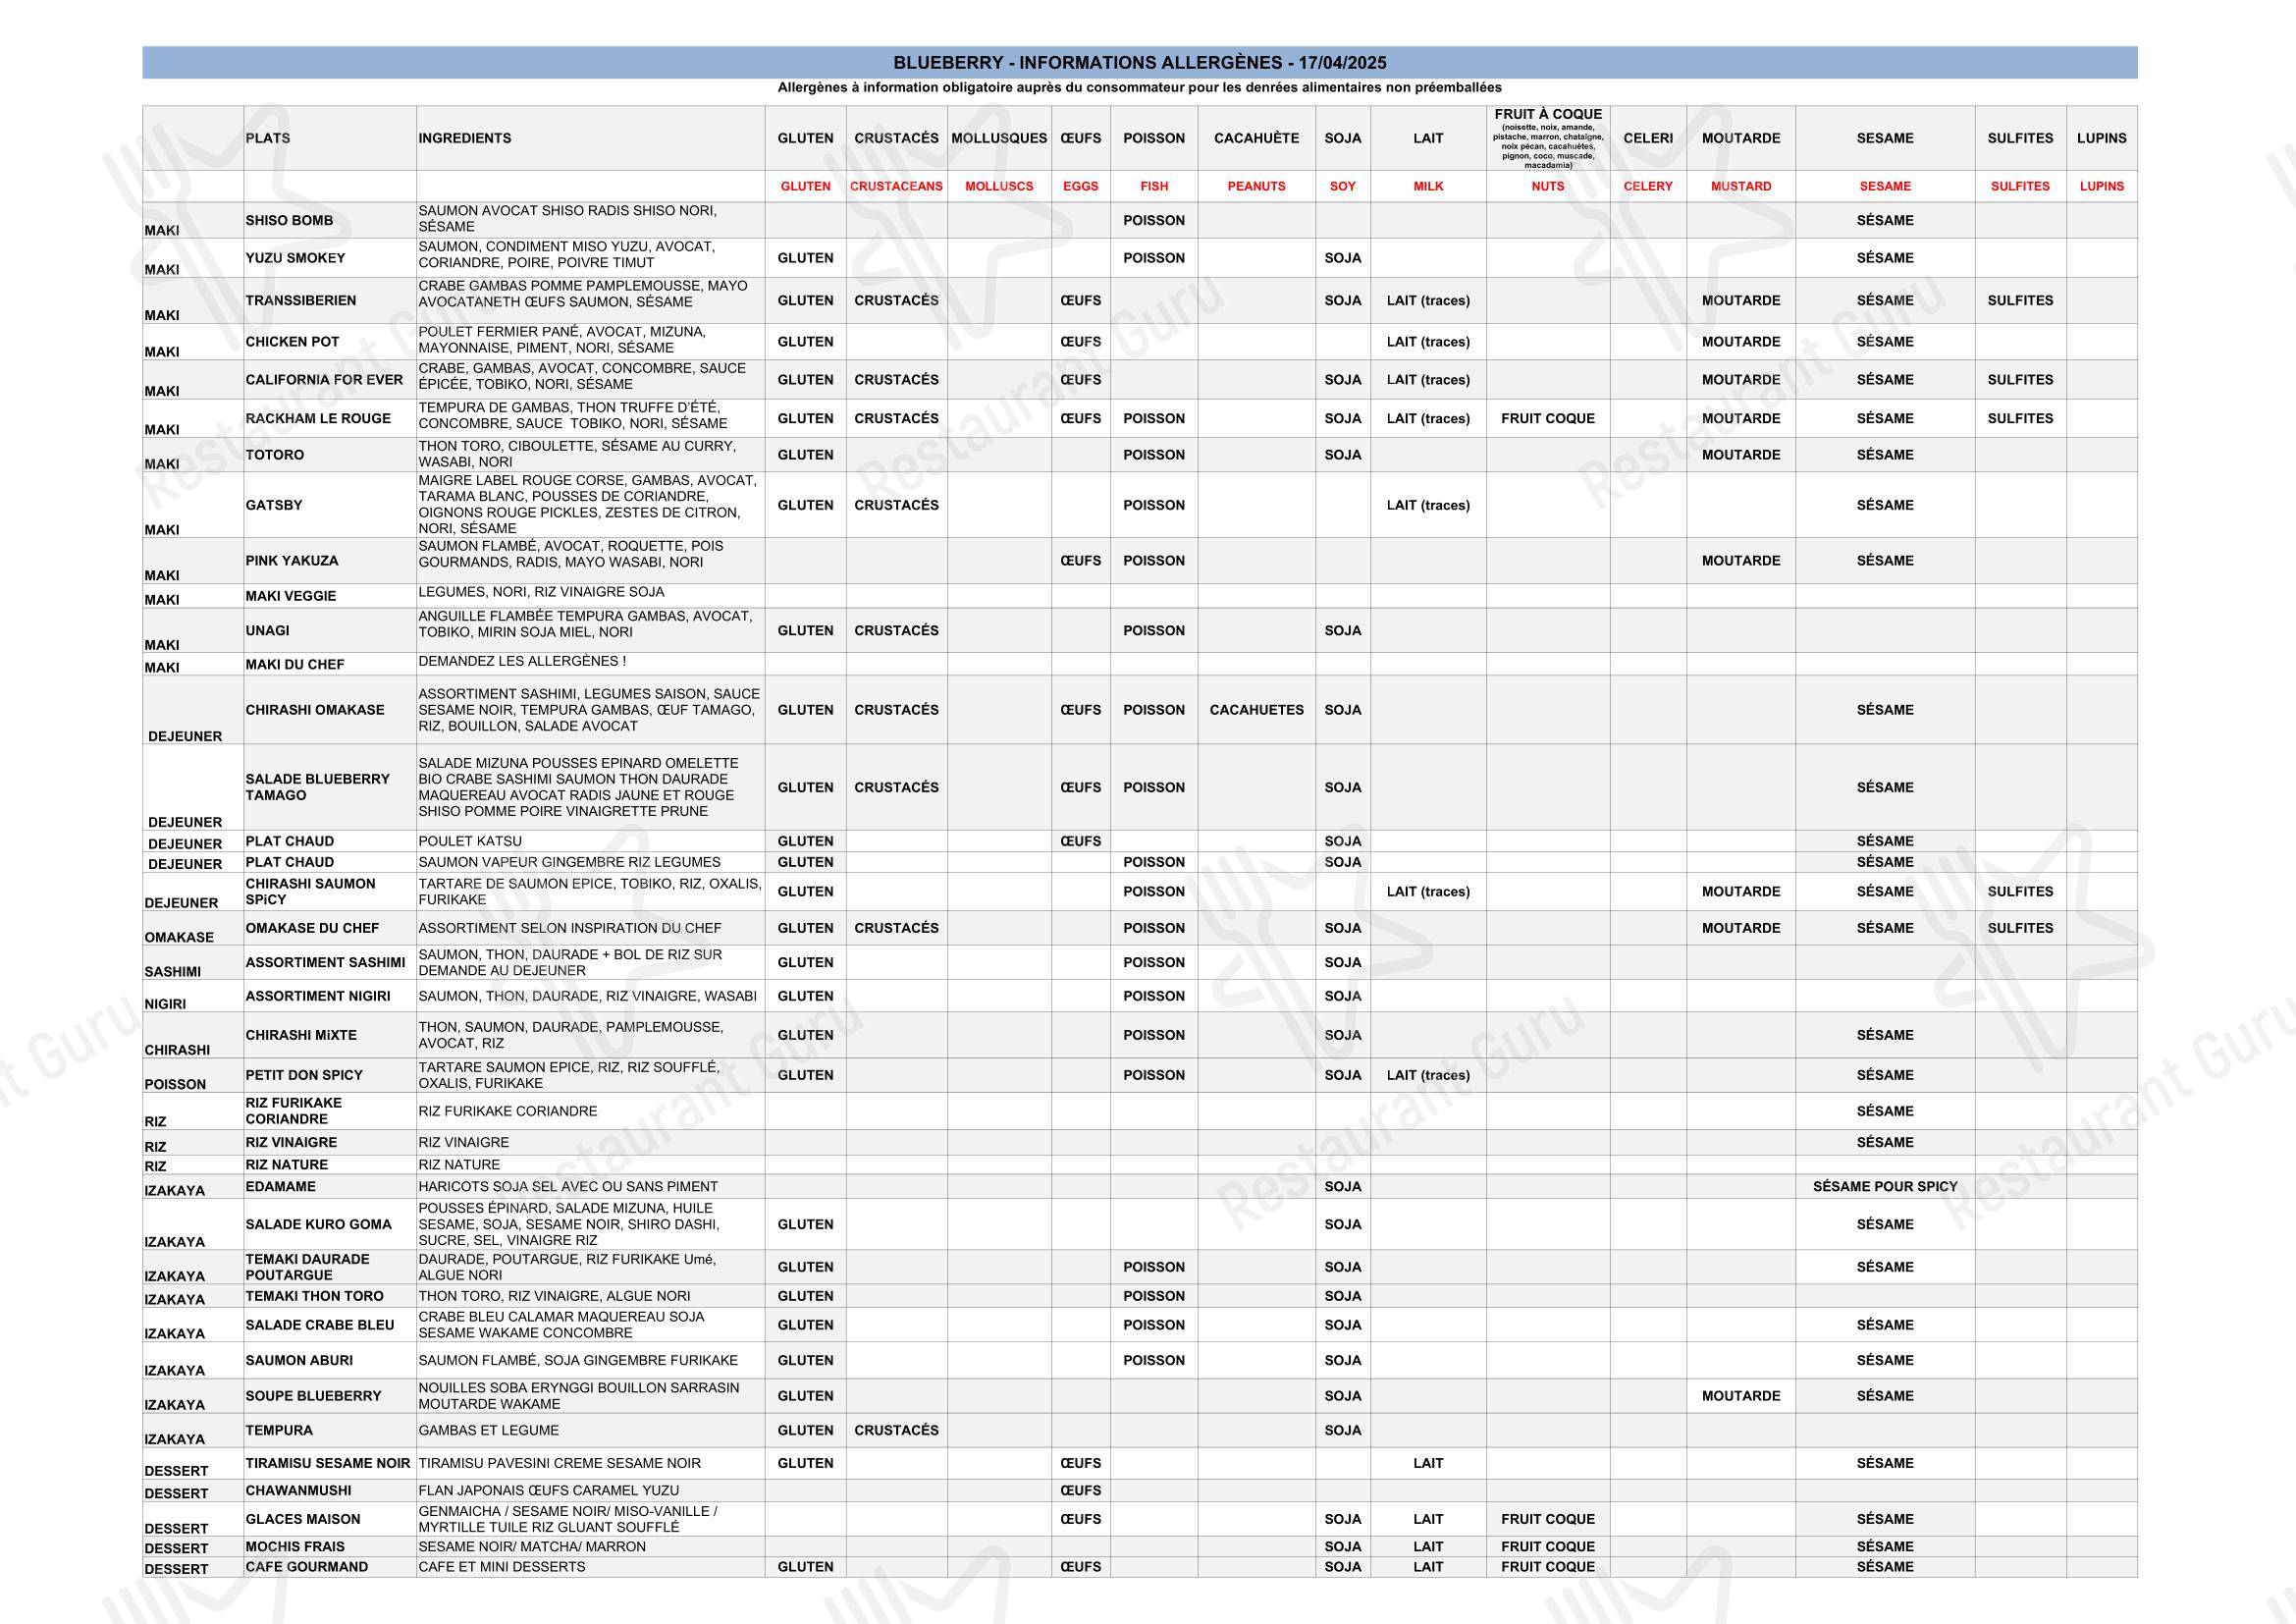
Task: Click the "SÉSAME POUR SPICY" cell
Action: pos(1885,1187)
